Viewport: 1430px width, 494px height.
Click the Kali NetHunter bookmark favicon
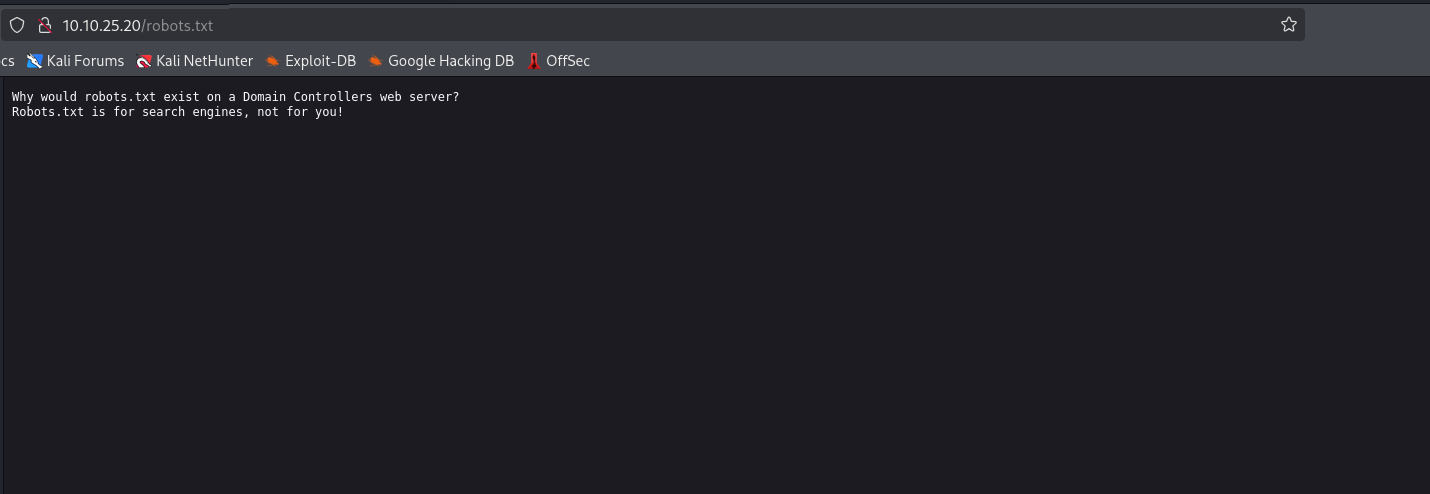[144, 61]
